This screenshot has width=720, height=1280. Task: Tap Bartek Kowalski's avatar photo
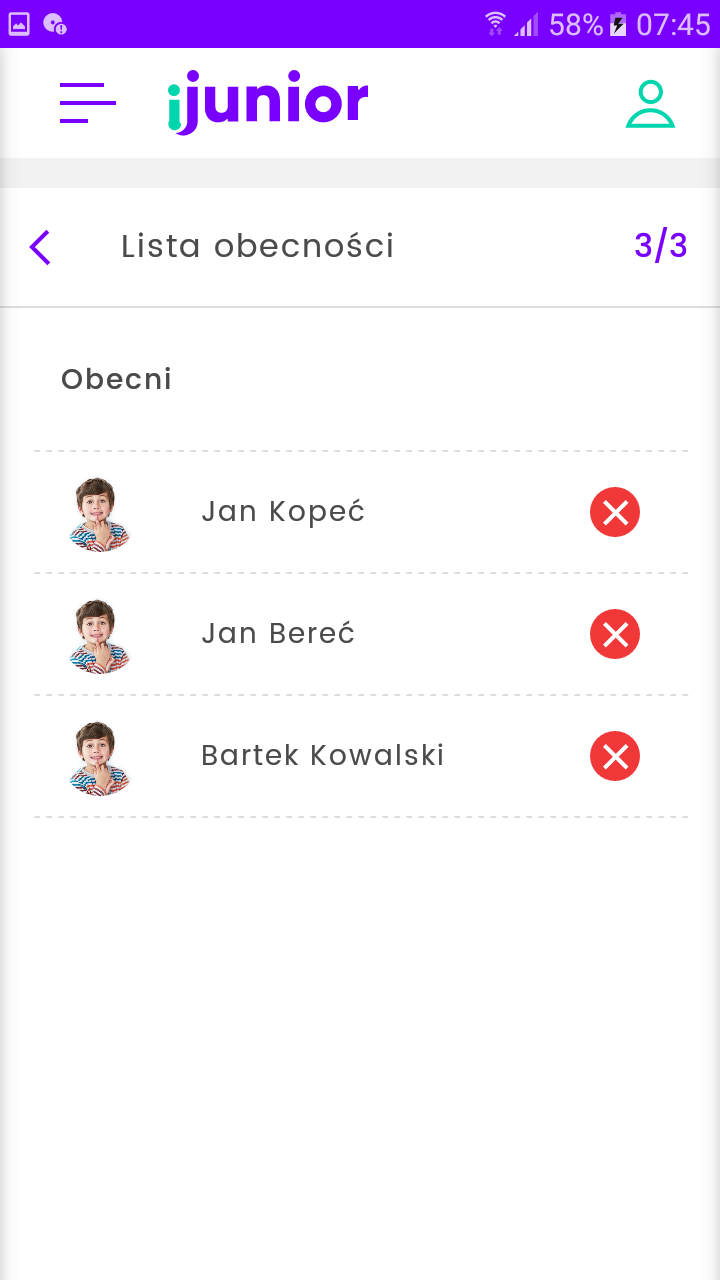tap(99, 757)
